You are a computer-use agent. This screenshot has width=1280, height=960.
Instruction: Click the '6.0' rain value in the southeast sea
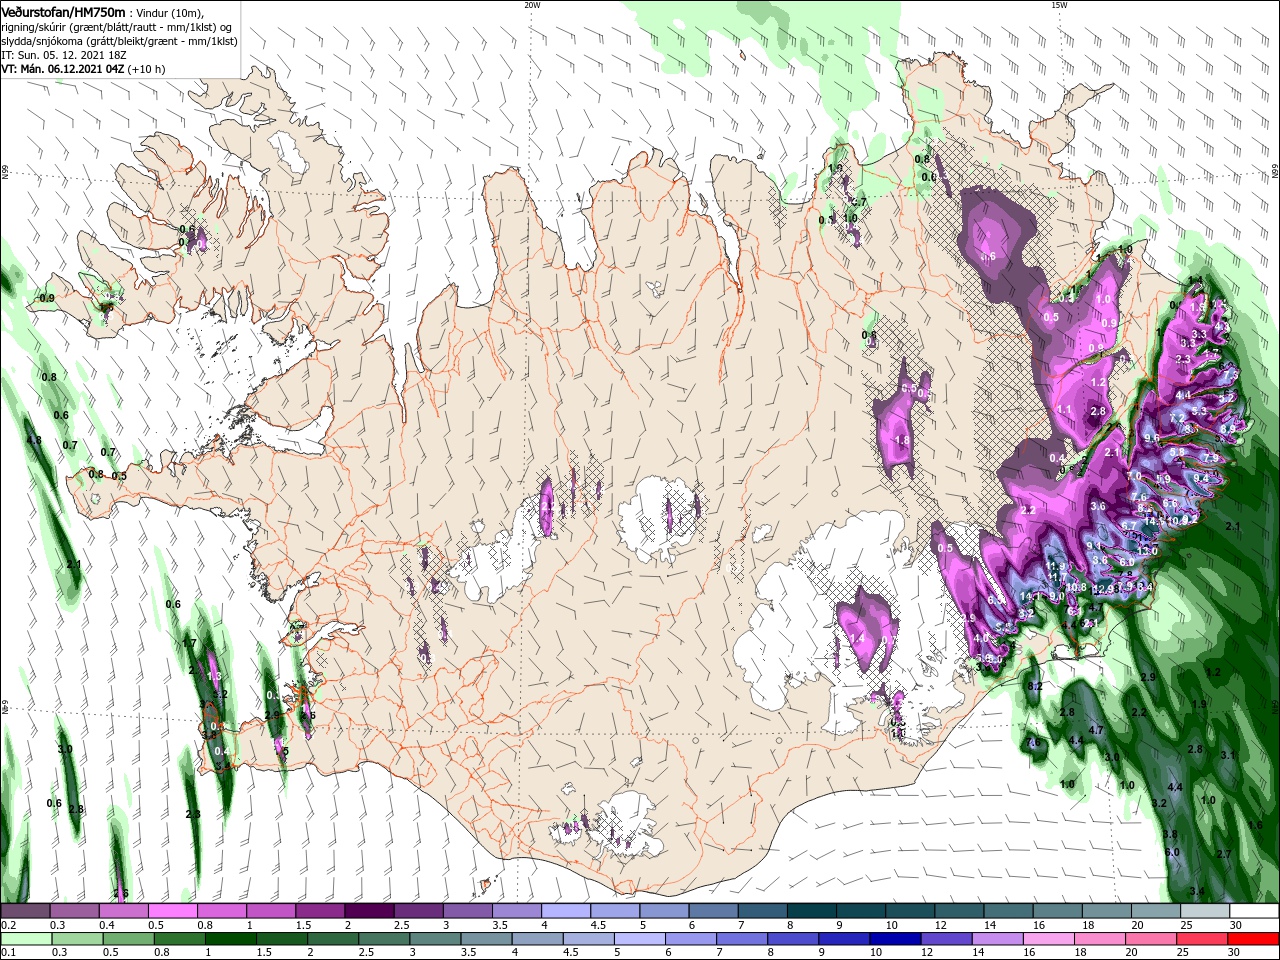1172,852
